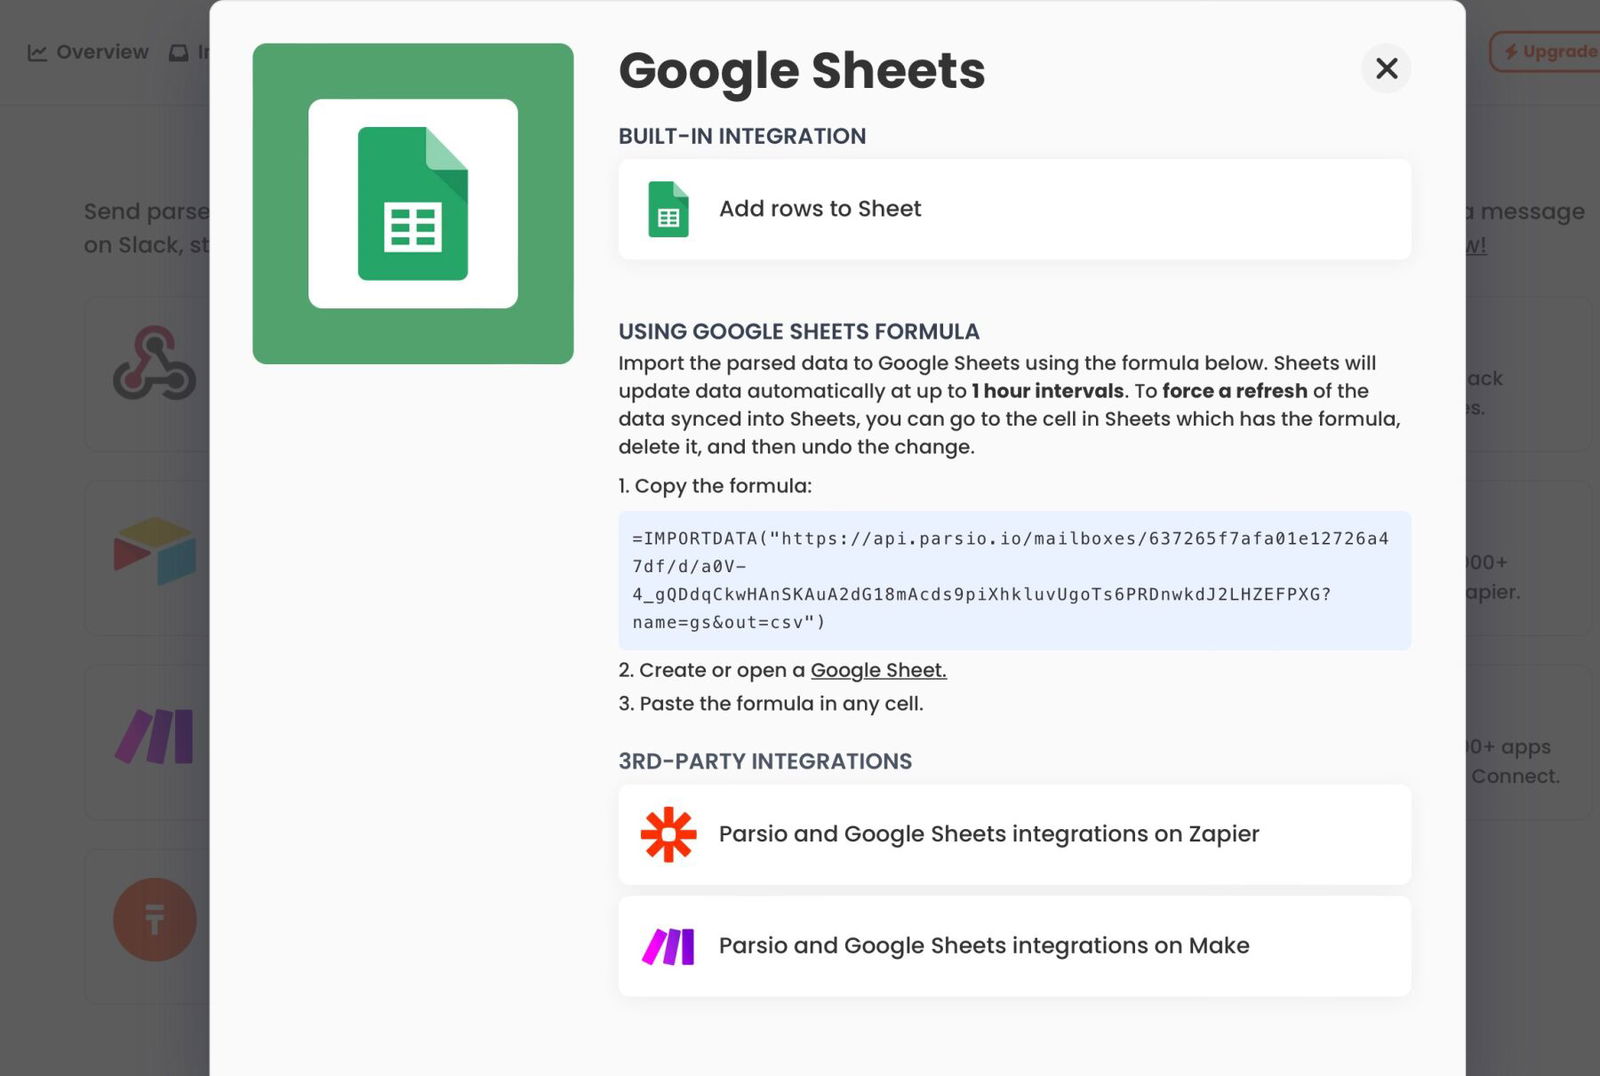The image size is (1600, 1076).
Task: Click the small Sheets icon beside Add rows
Action: 668,209
